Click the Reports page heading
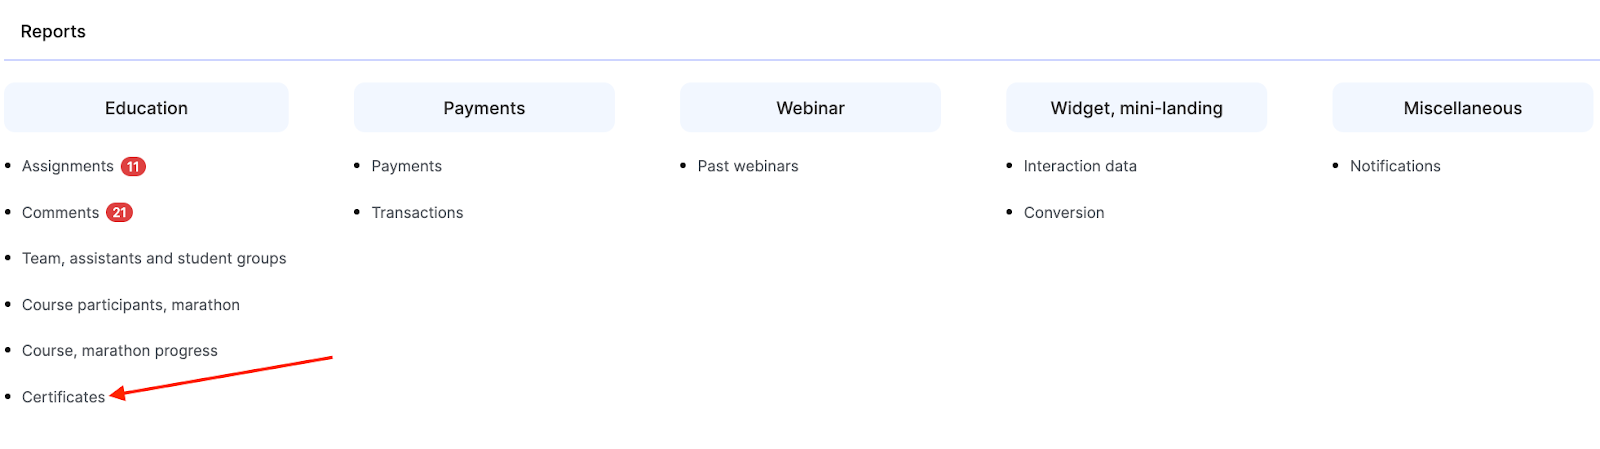Viewport: 1600px width, 449px height. (53, 32)
